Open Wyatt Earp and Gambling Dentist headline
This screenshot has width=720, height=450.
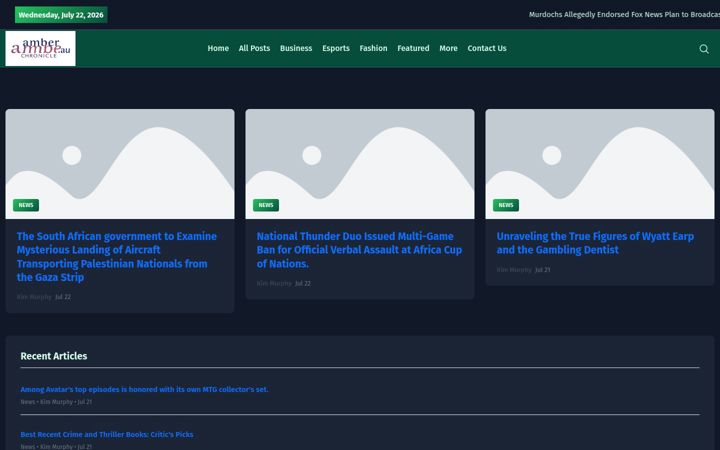[x=595, y=243]
